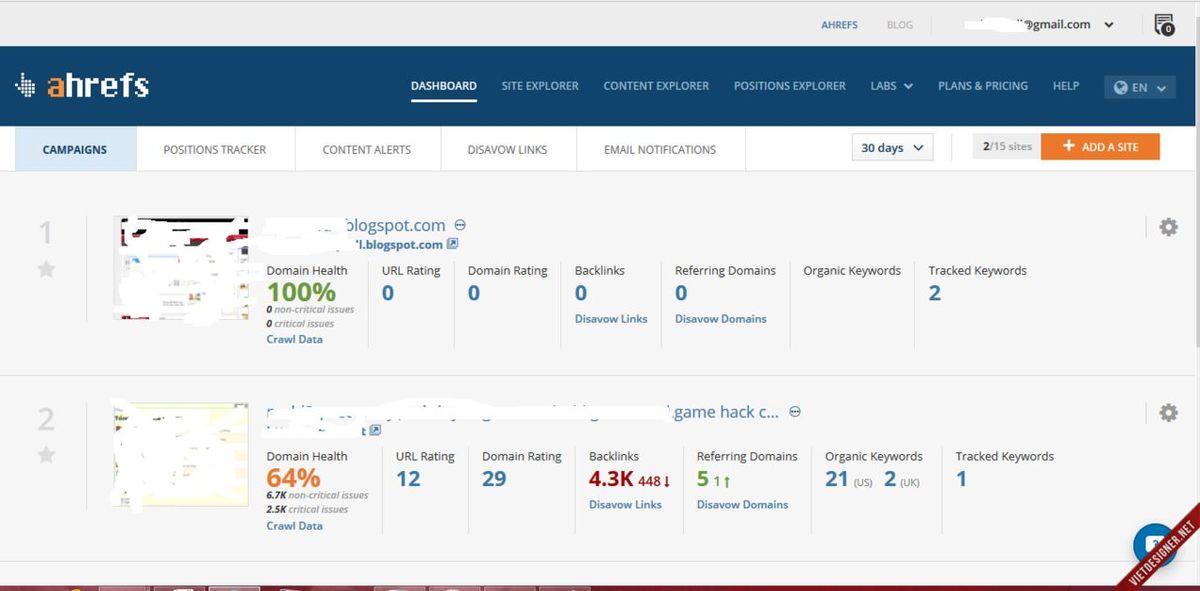
Task: Click Organic Keywords value 2 (UK)
Action: 890,479
